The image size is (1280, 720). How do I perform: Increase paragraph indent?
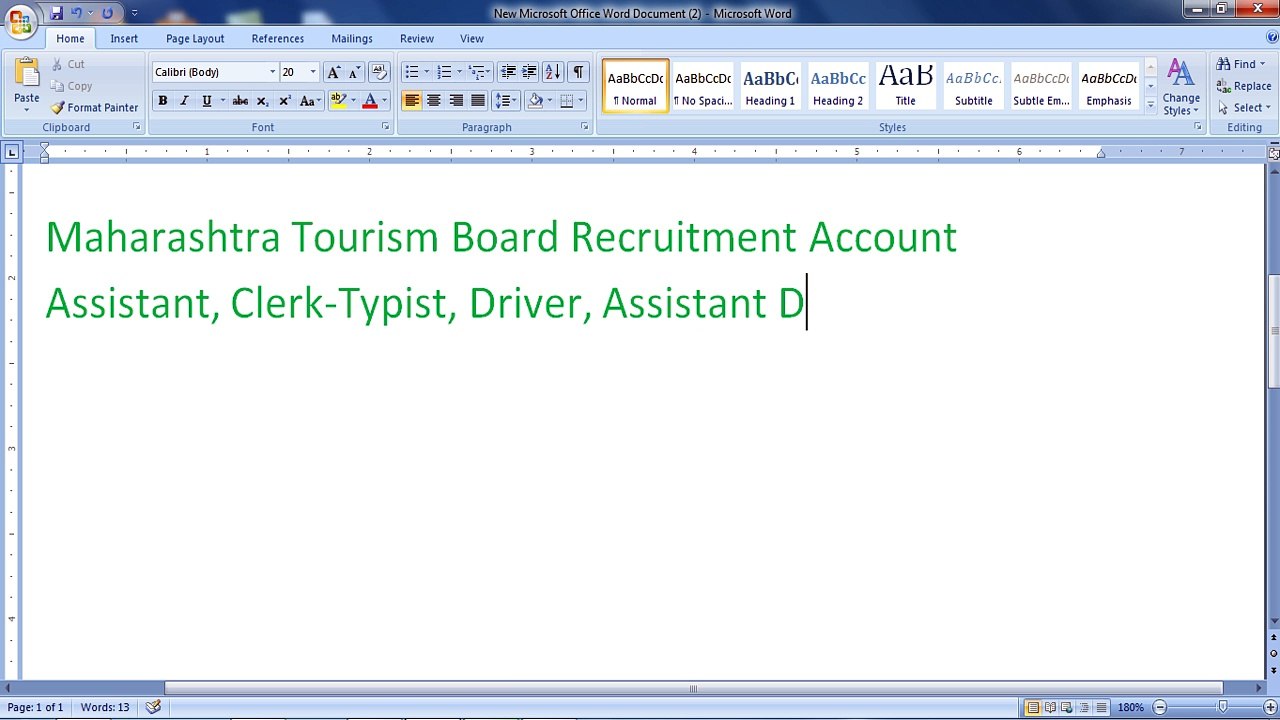[x=529, y=72]
